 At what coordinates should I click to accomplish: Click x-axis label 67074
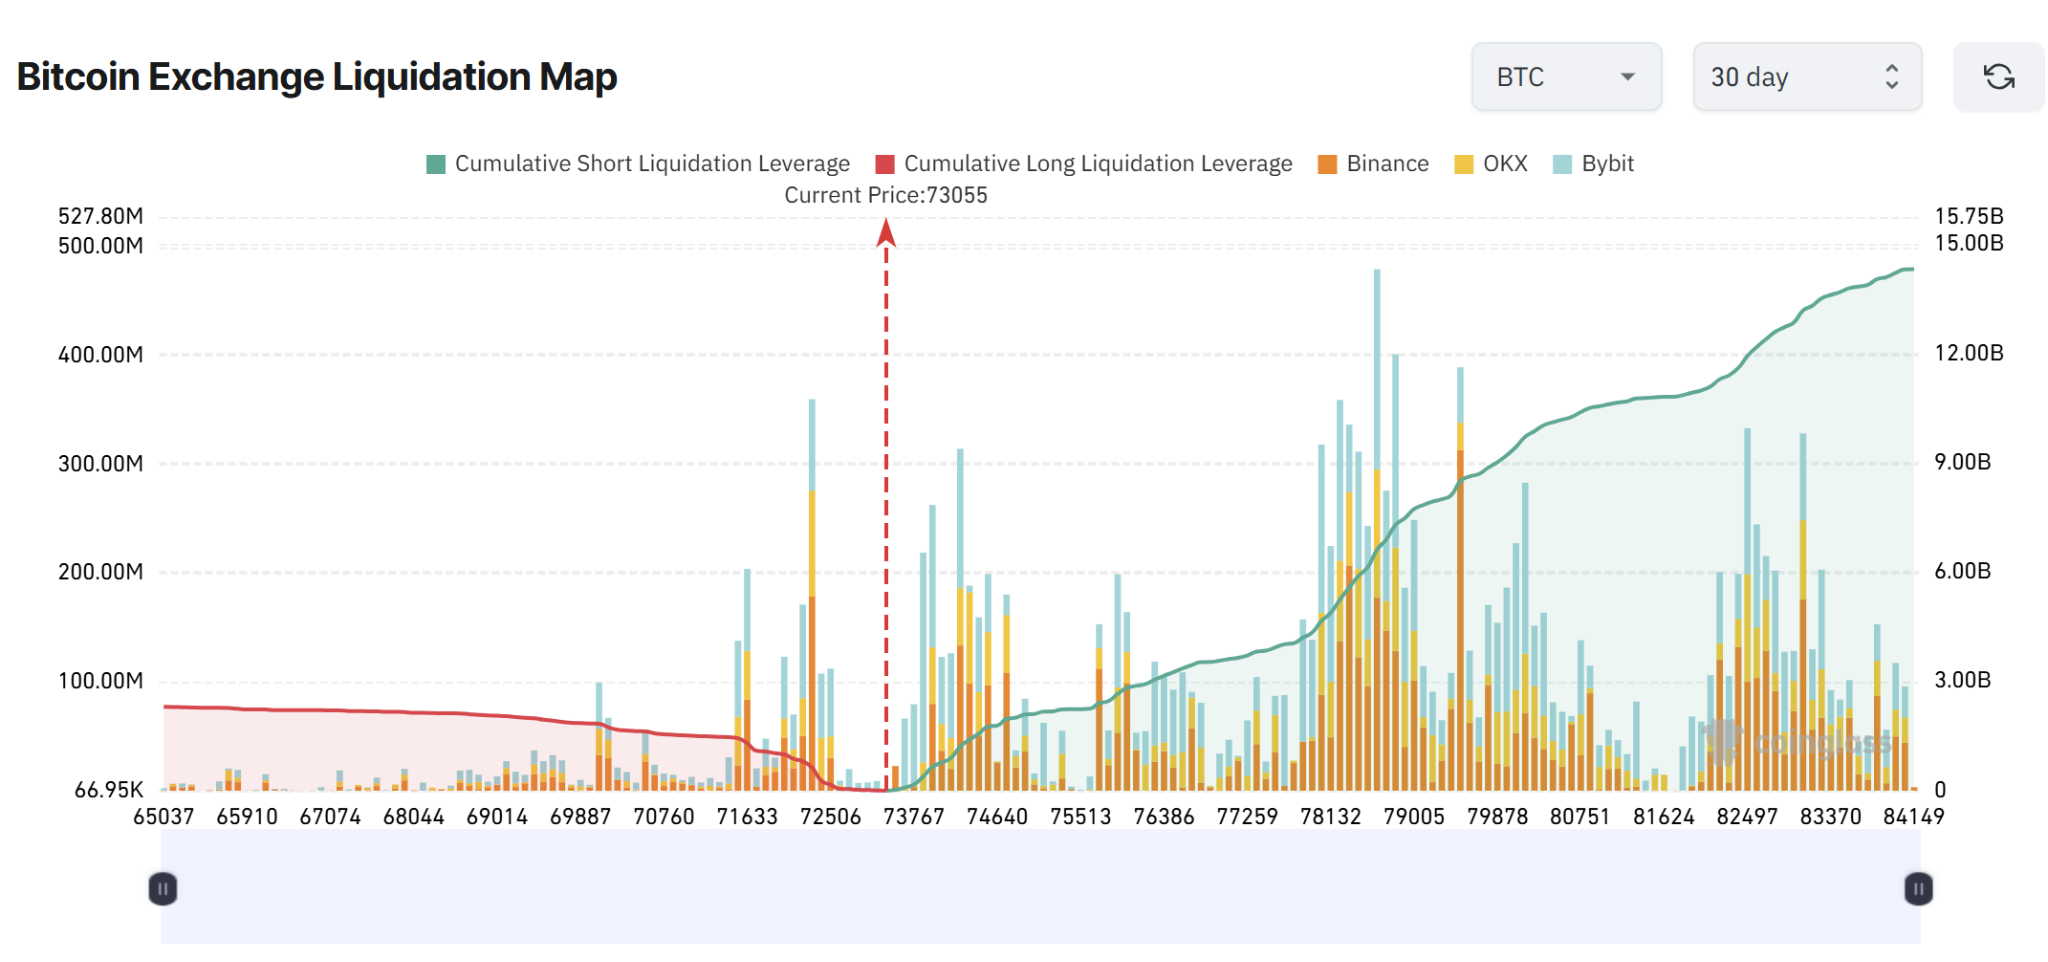point(330,816)
